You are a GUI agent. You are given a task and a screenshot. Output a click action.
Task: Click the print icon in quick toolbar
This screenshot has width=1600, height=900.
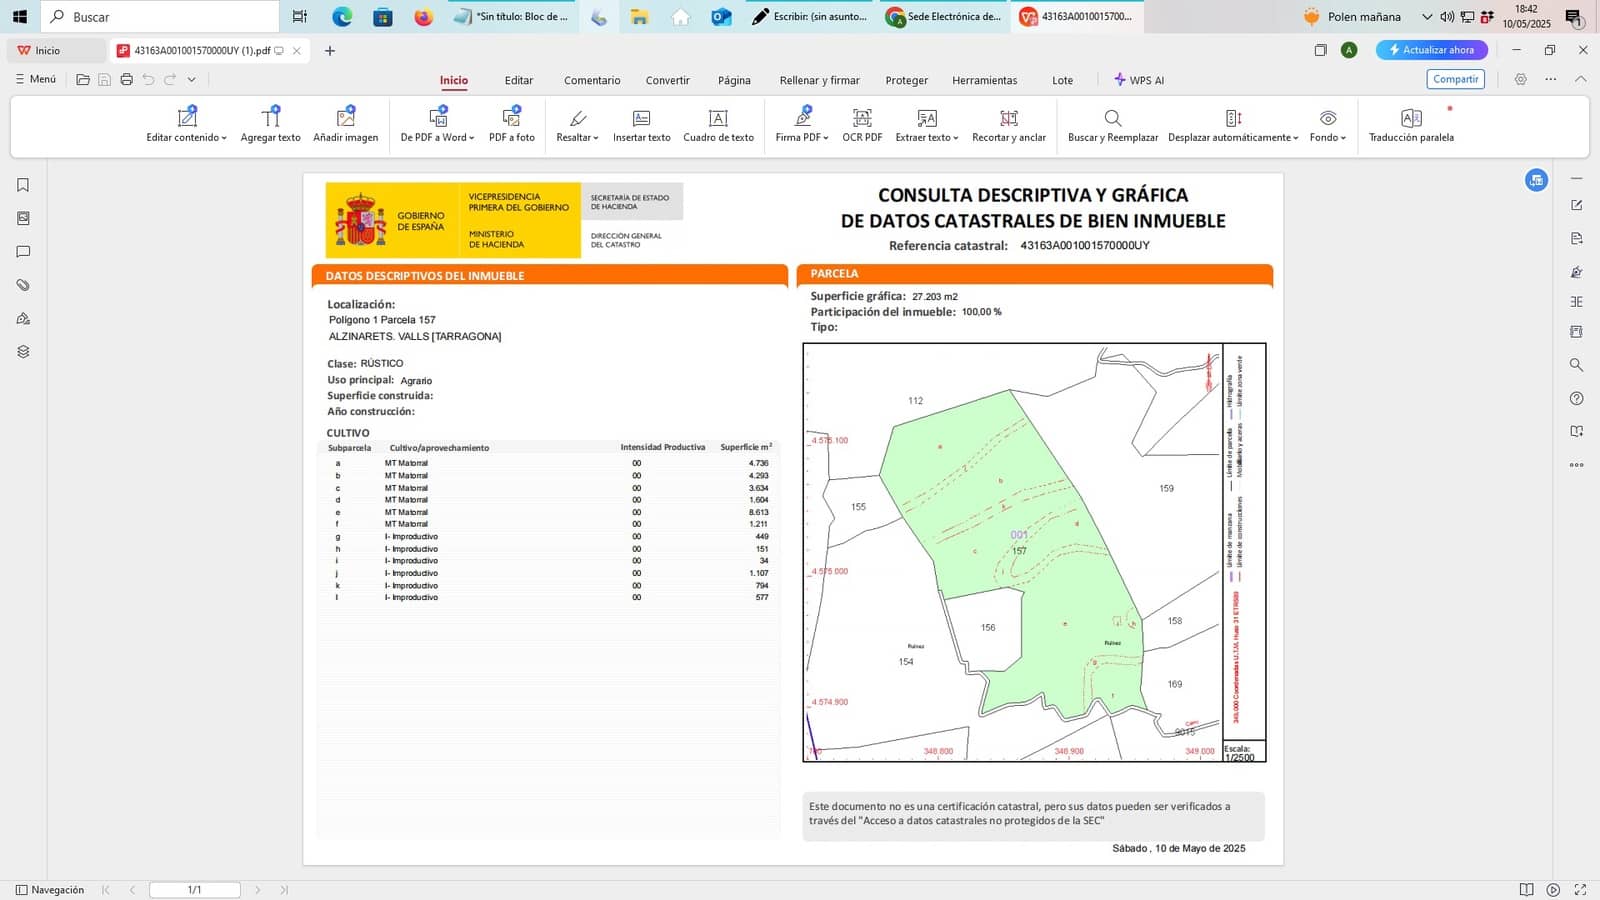point(126,79)
